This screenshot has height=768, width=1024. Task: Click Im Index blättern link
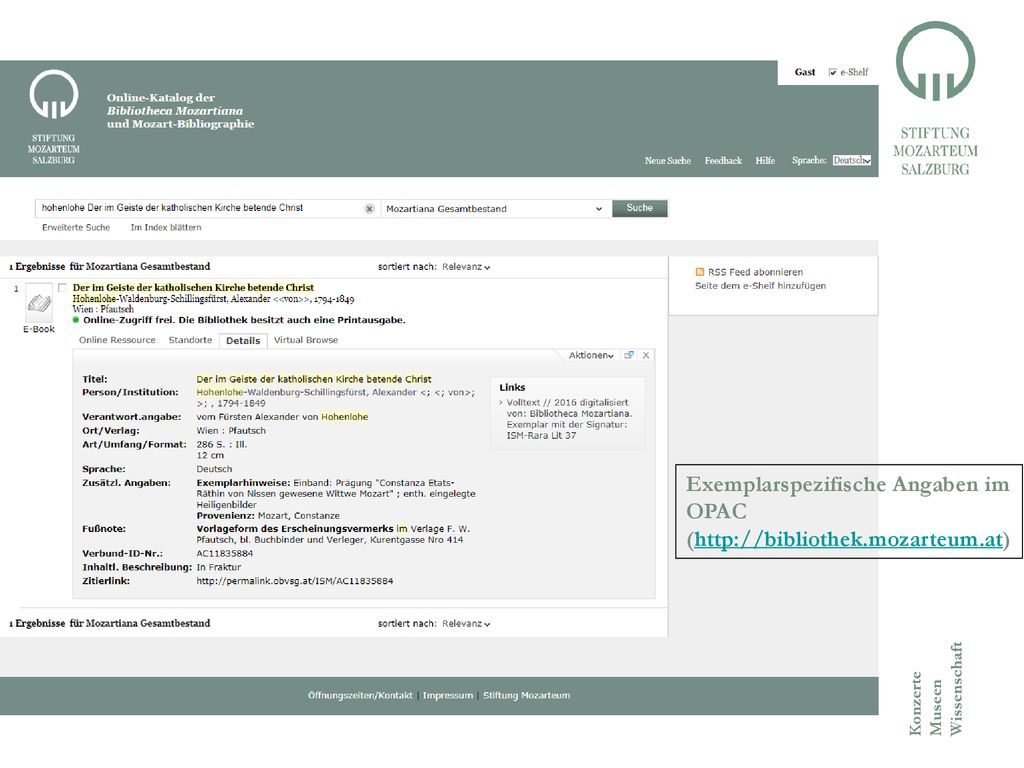click(166, 227)
